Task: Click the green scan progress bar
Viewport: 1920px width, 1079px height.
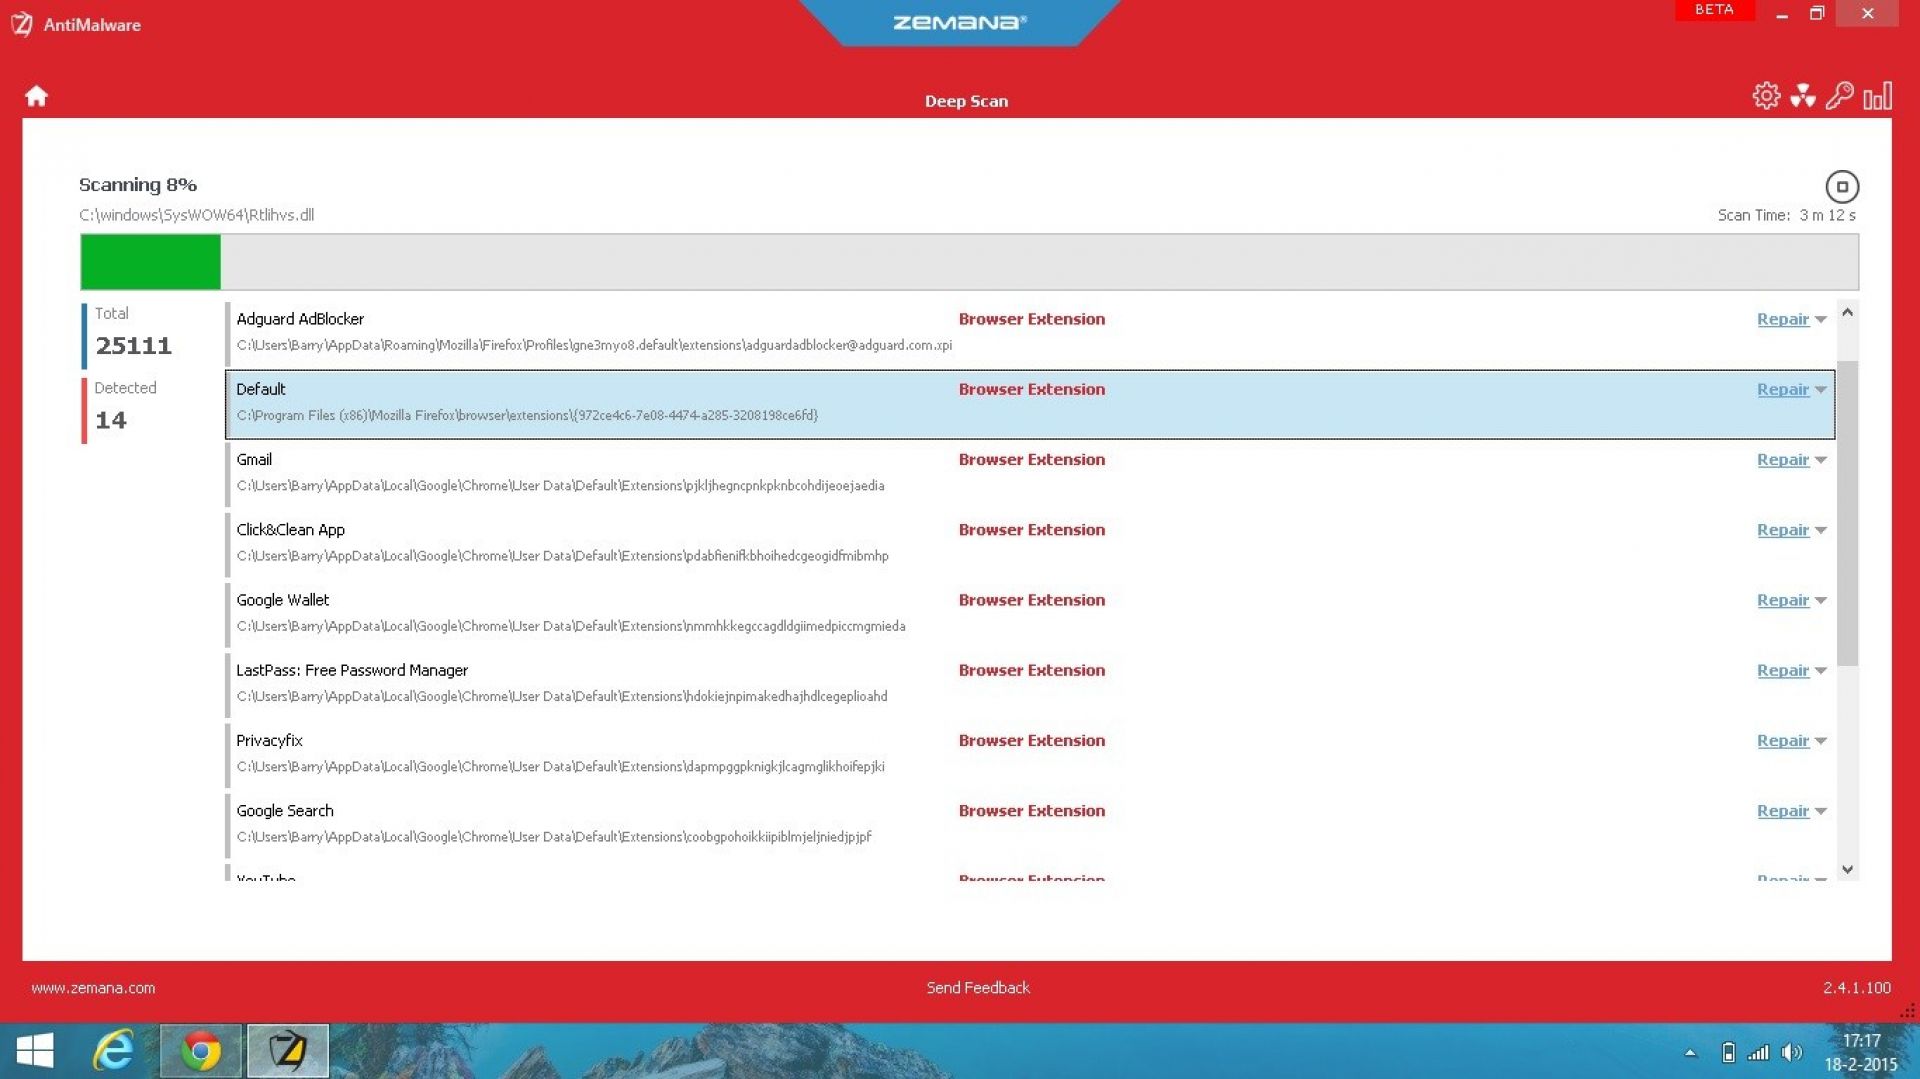Action: (150, 262)
